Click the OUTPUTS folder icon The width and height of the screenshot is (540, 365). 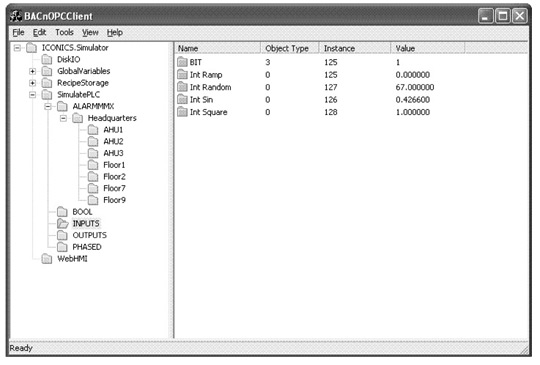tap(62, 235)
